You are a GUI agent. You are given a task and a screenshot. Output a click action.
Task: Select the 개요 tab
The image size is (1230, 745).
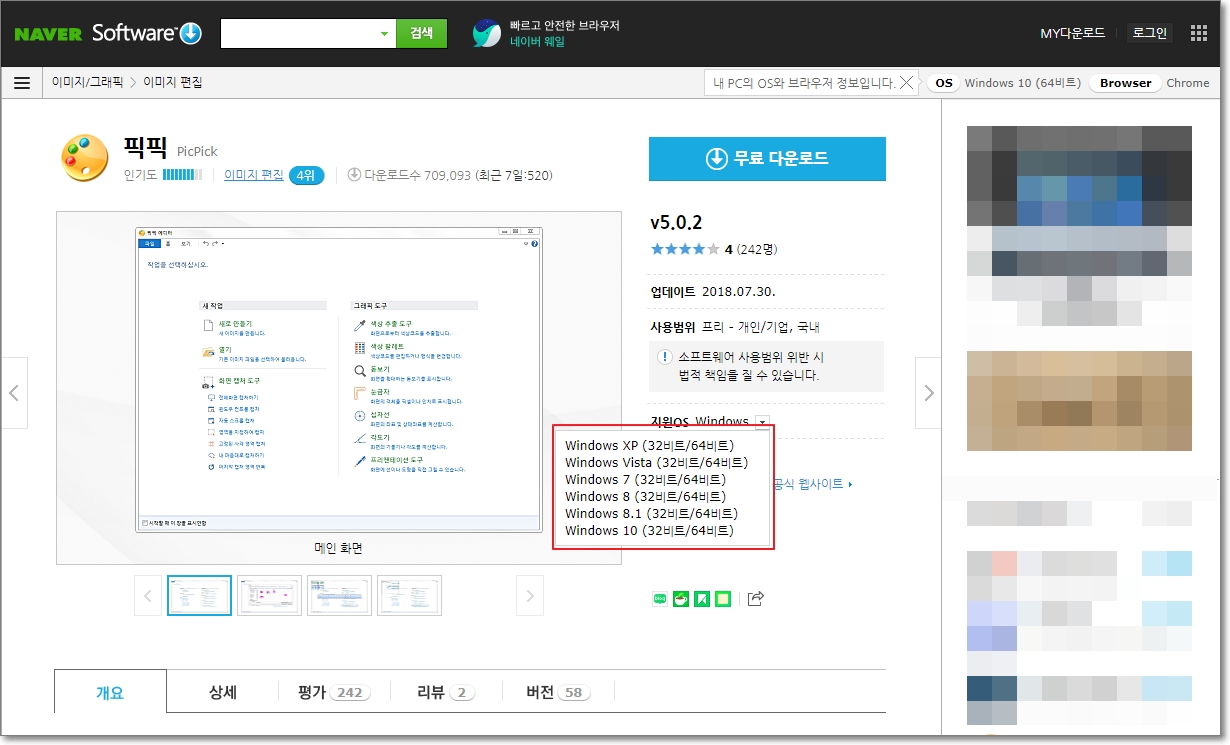(x=110, y=692)
